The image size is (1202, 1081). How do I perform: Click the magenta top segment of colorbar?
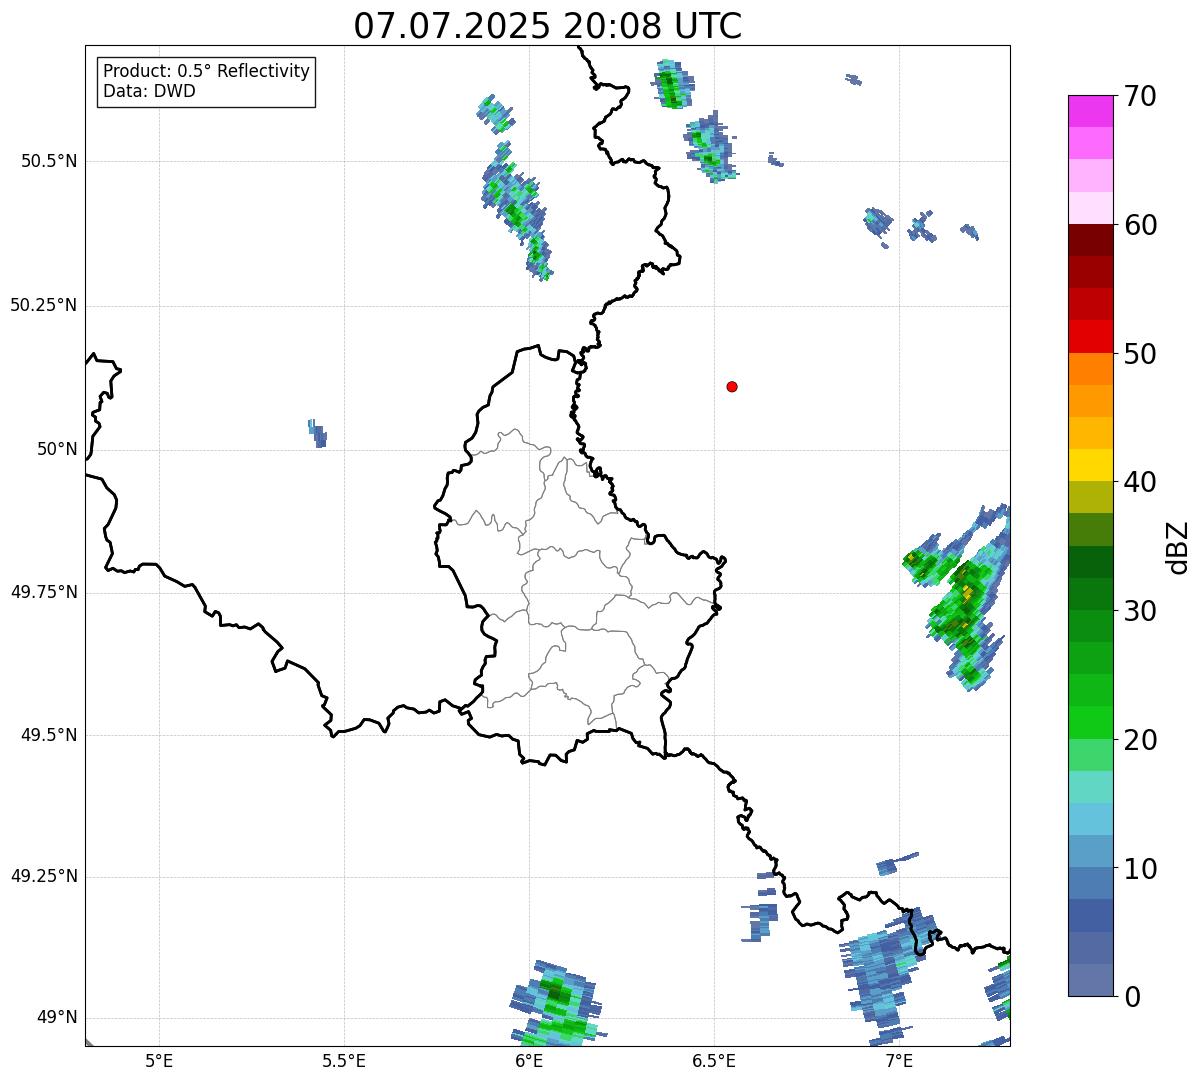(x=1091, y=111)
